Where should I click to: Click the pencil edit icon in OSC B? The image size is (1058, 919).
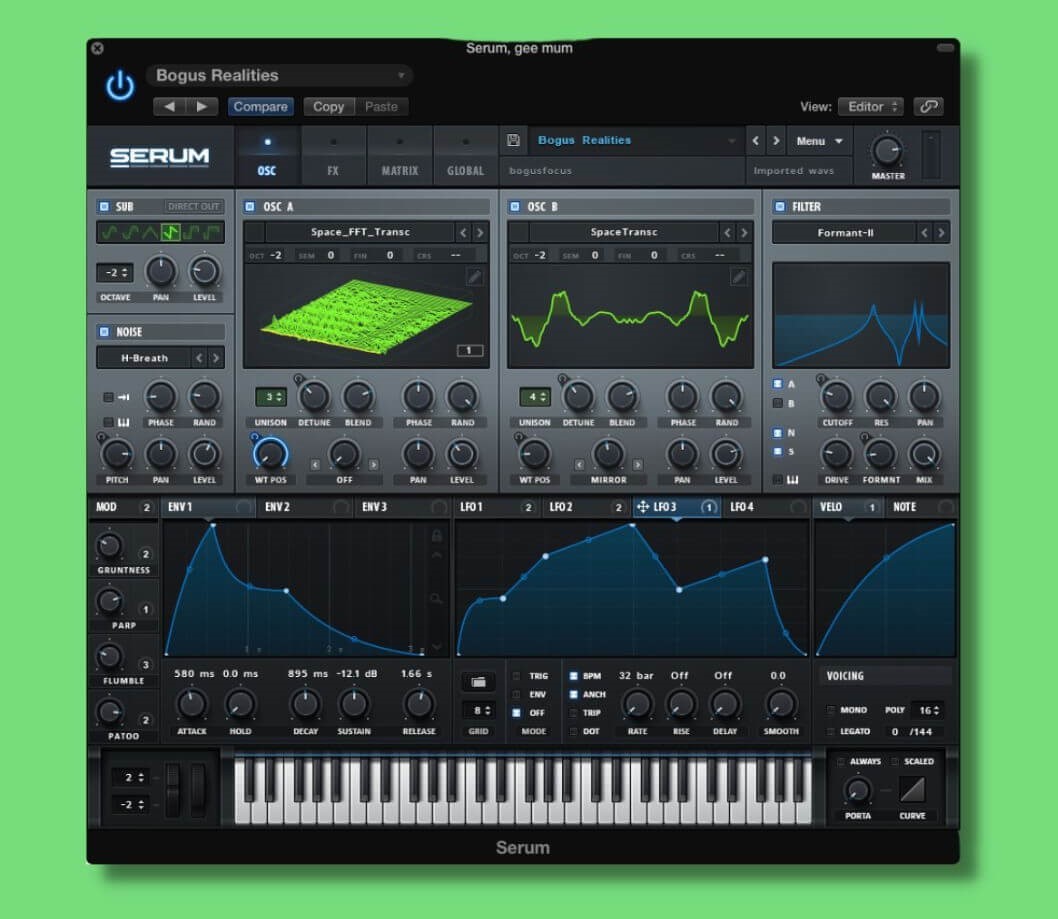pyautogui.click(x=738, y=277)
